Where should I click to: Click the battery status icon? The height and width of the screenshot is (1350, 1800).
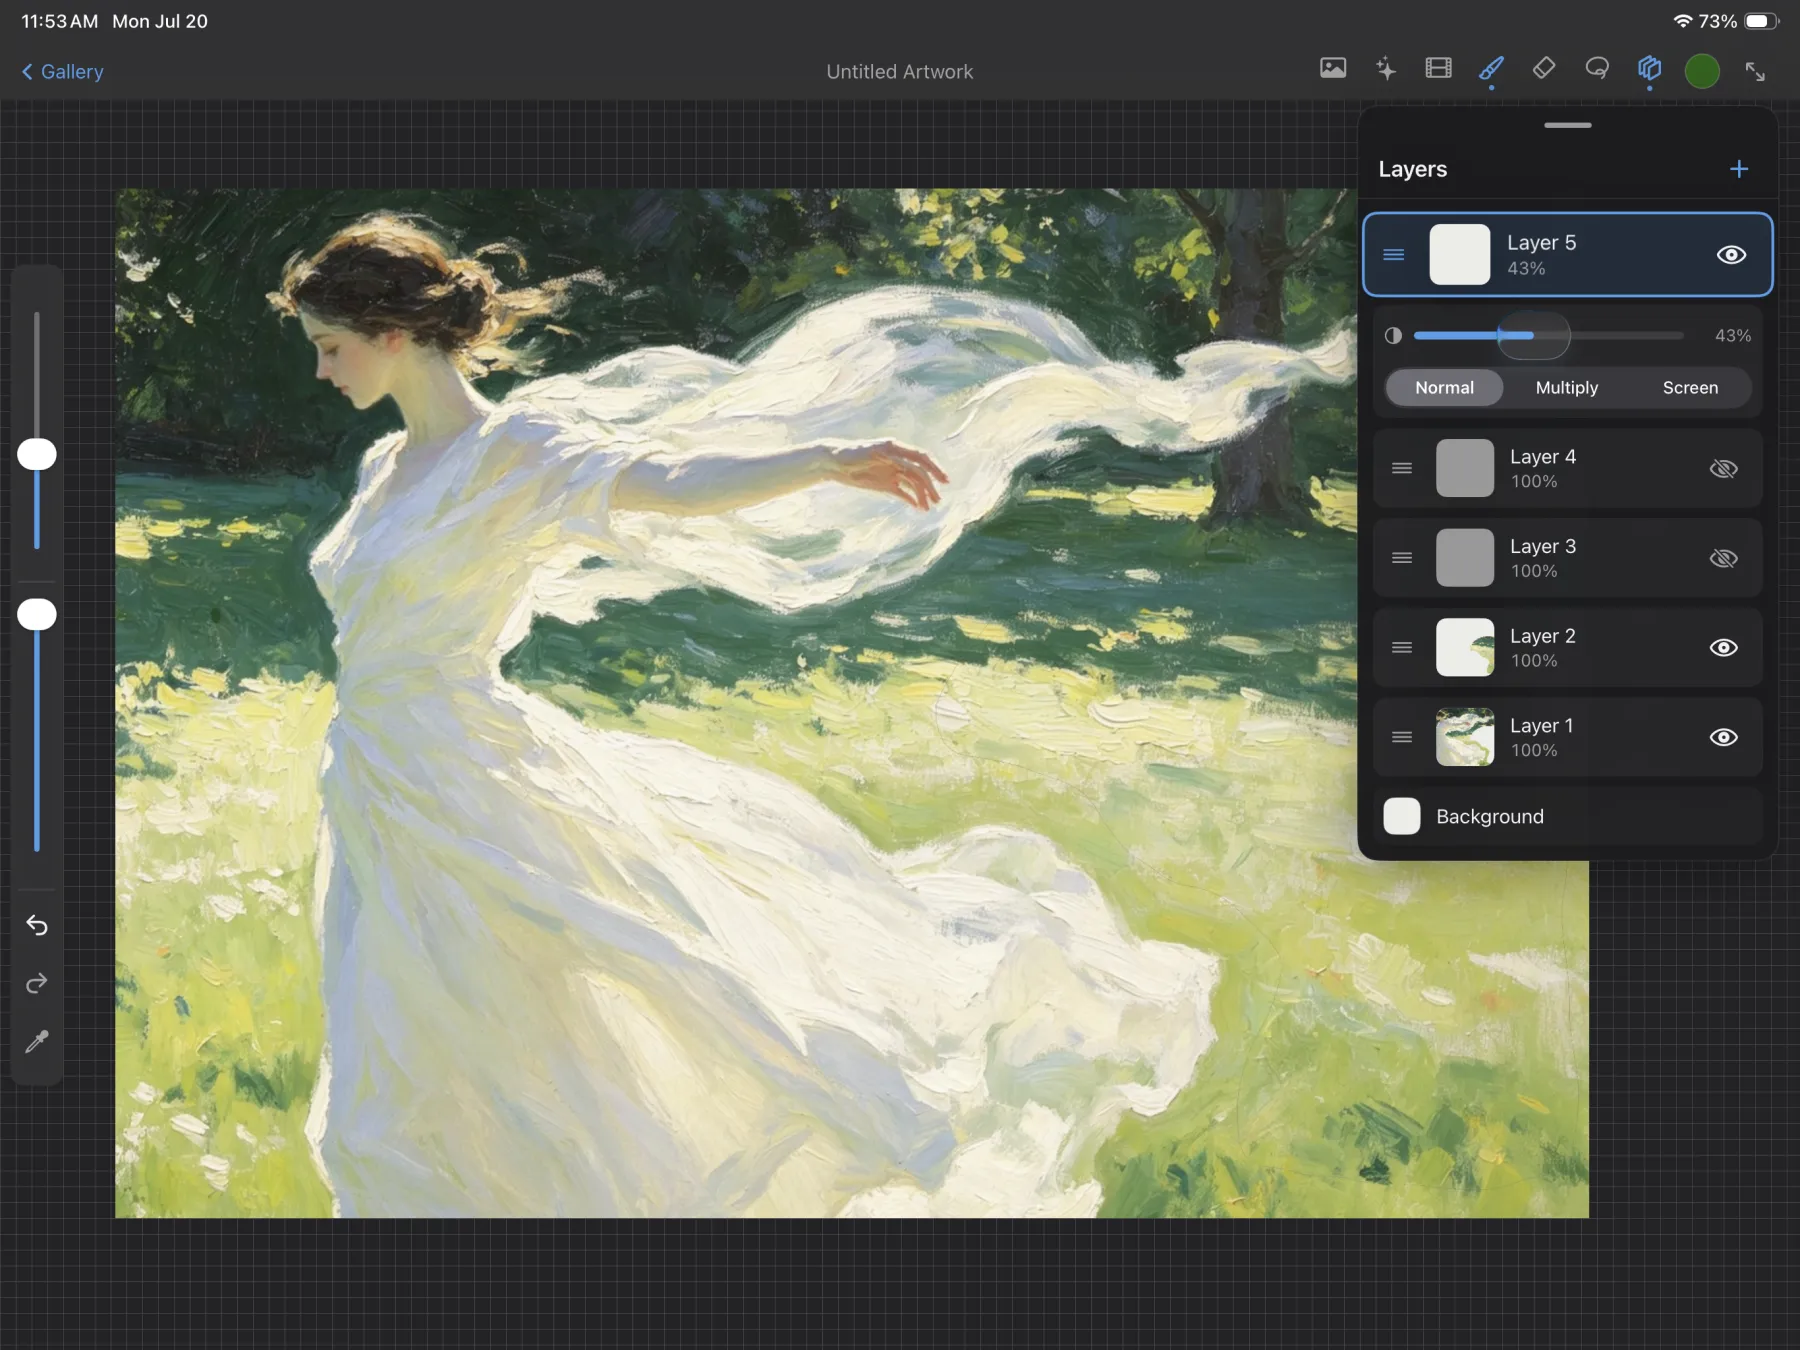1761,21
